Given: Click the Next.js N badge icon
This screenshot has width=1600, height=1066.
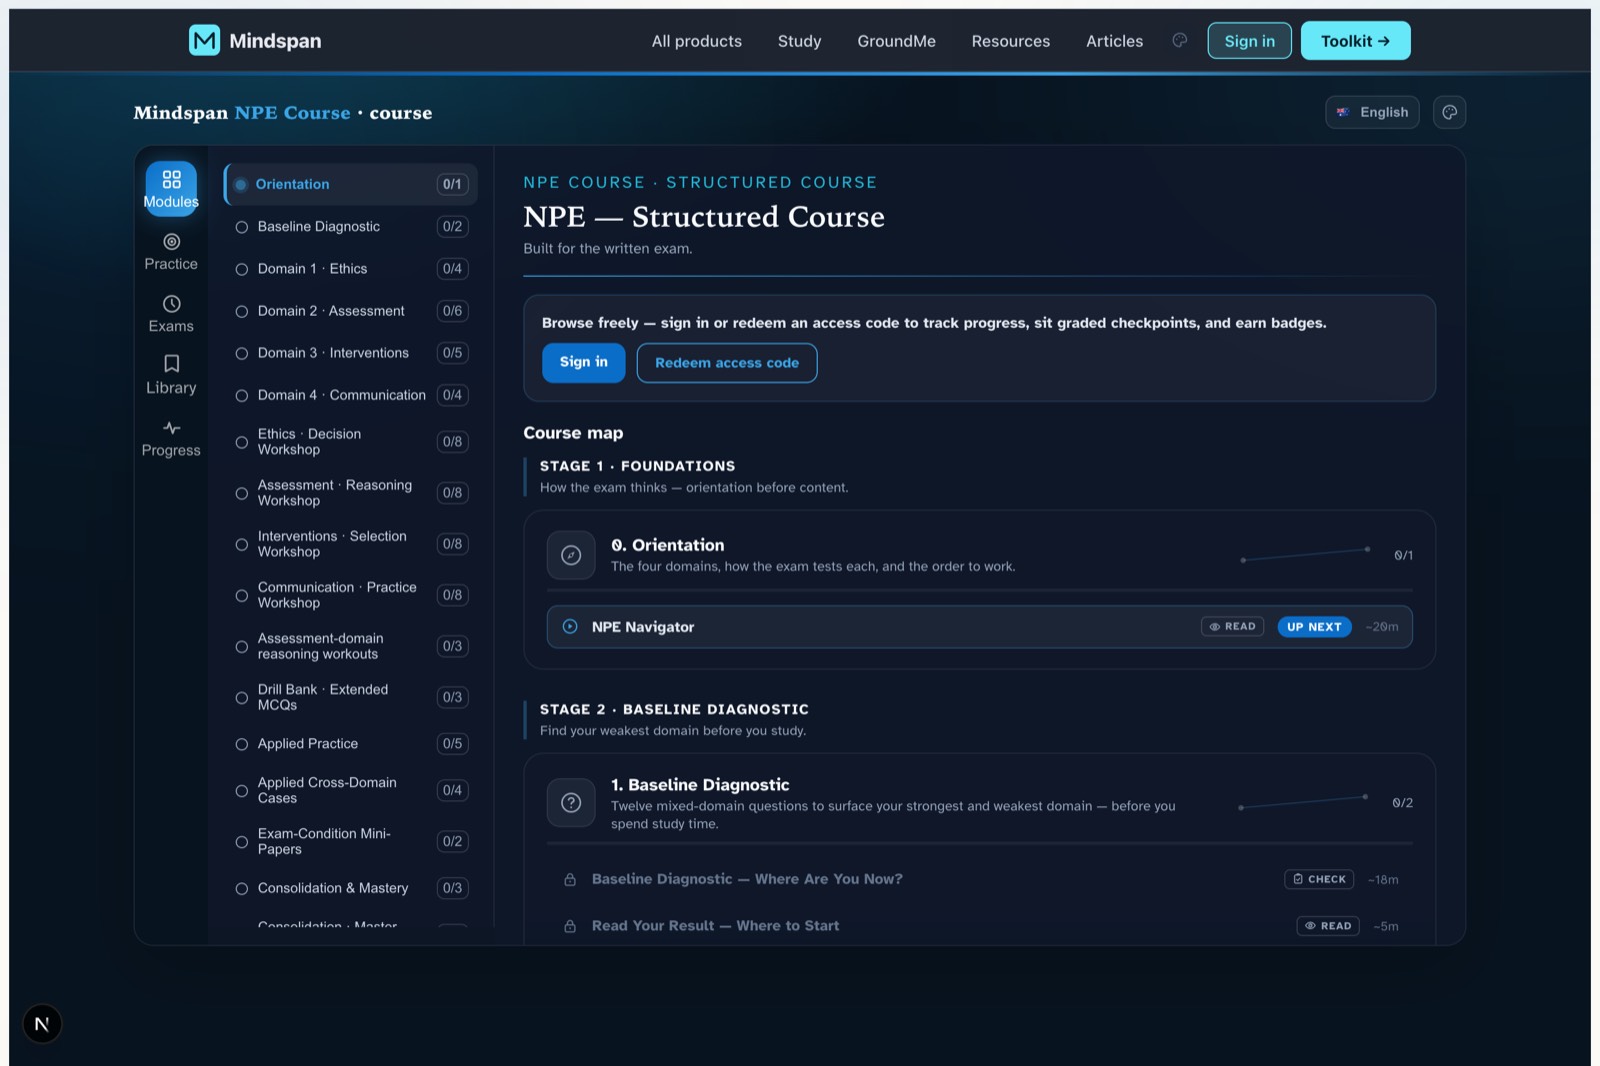Looking at the screenshot, I should [42, 1024].
